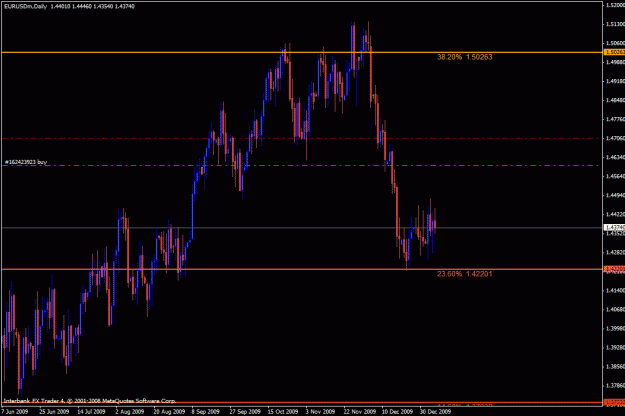Click the 1.4988 price scale label

click(x=615, y=62)
